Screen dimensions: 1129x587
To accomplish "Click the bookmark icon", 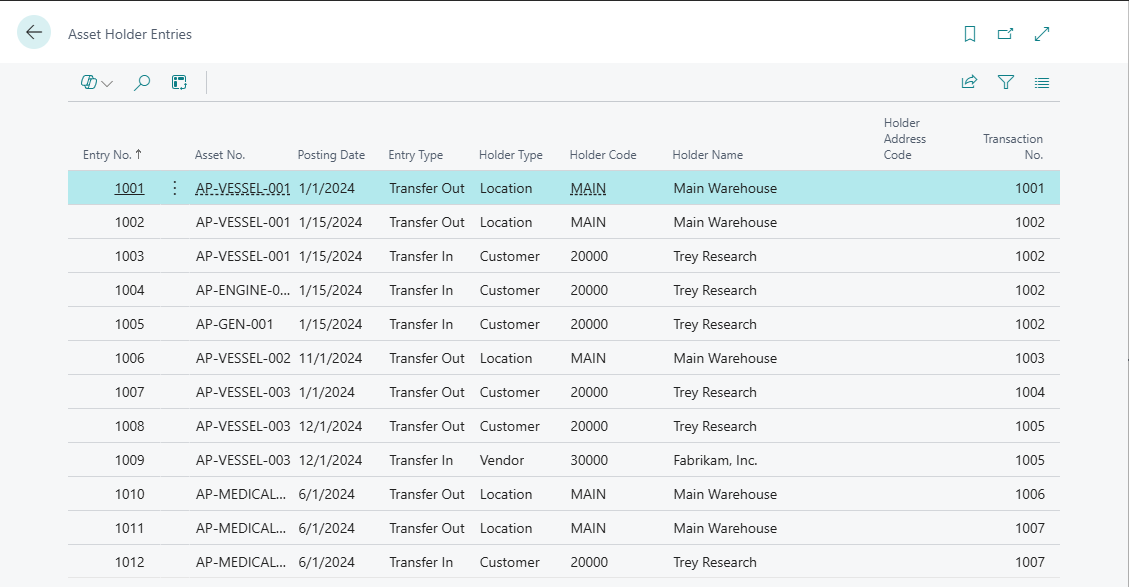I will (969, 34).
